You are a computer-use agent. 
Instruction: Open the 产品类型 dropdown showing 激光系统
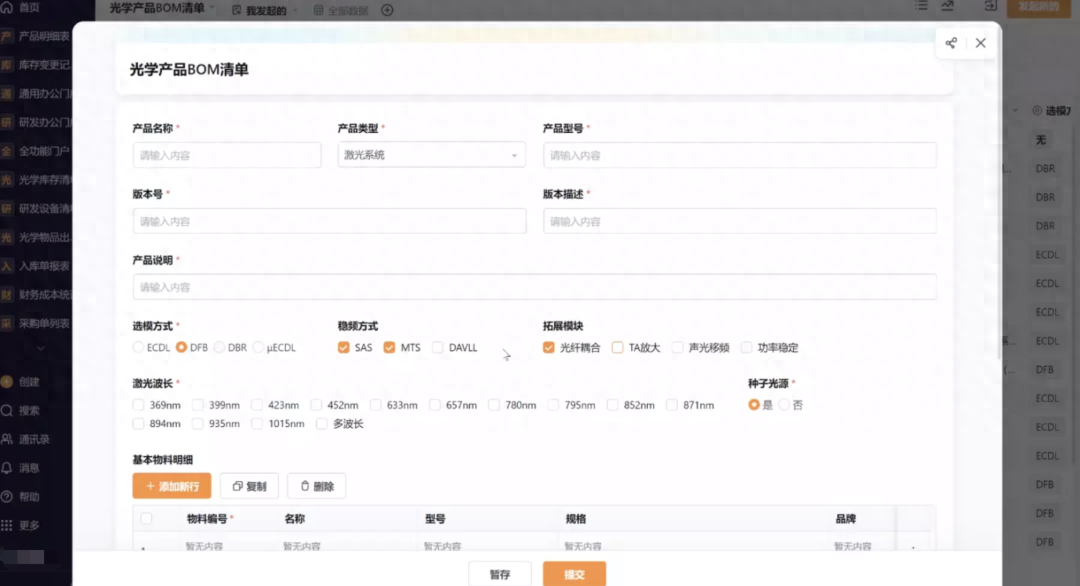[x=432, y=155]
